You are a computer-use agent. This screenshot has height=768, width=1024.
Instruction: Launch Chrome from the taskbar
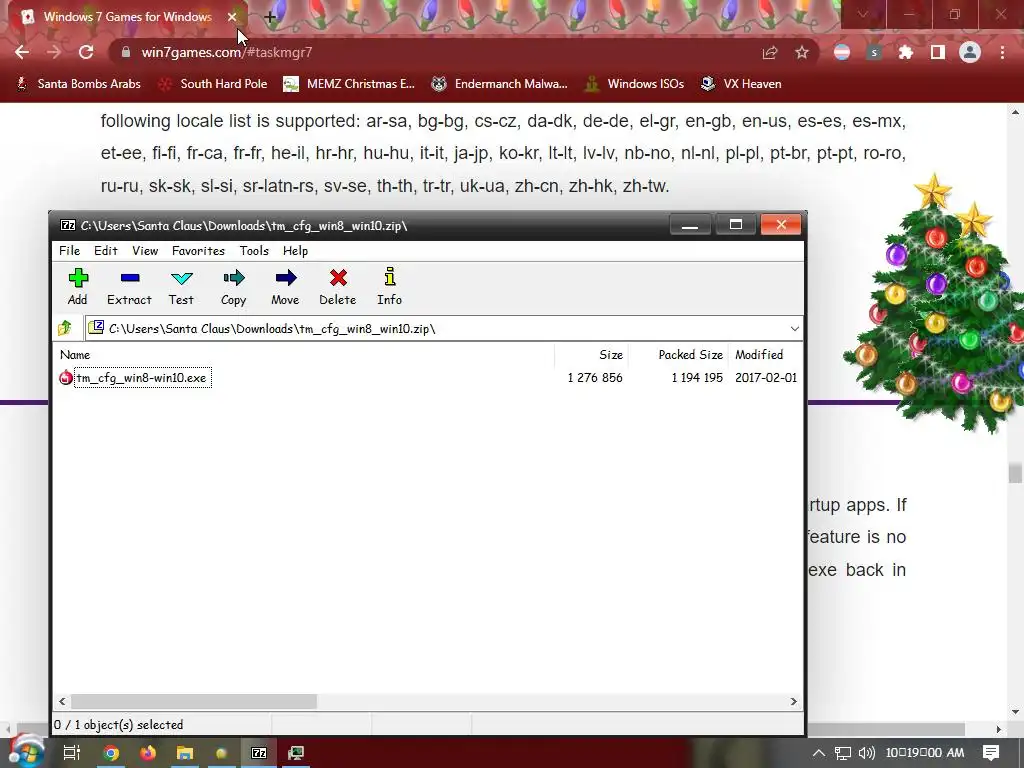(112, 753)
